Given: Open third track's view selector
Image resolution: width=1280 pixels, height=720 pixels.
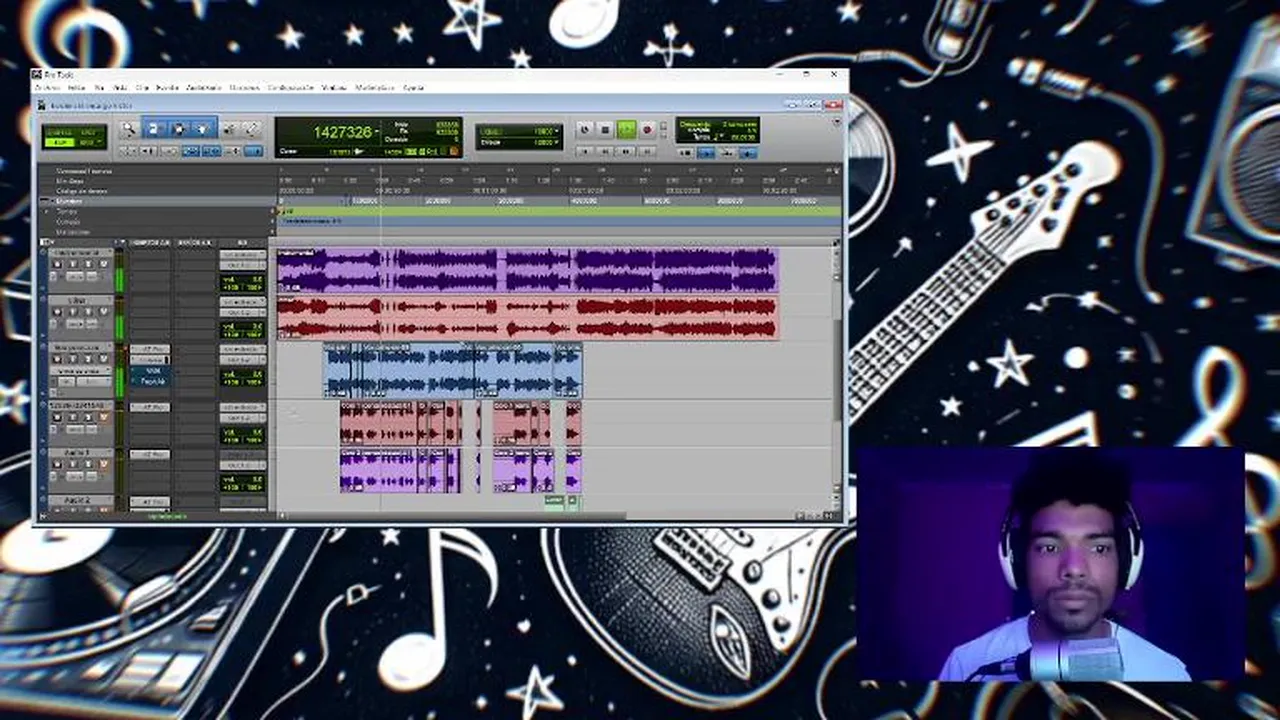Looking at the screenshot, I should [80, 370].
